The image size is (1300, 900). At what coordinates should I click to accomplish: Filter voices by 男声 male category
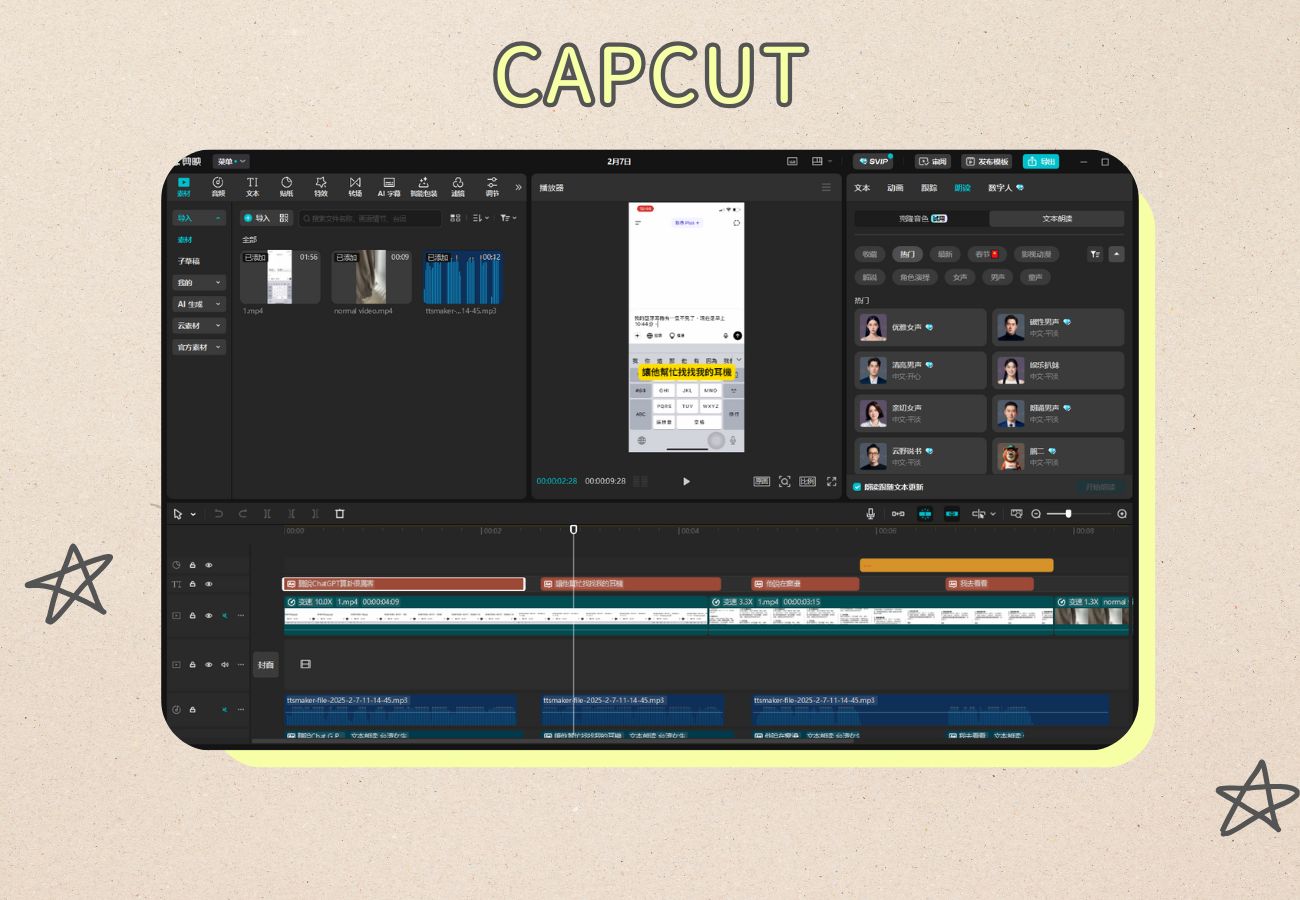tap(997, 277)
